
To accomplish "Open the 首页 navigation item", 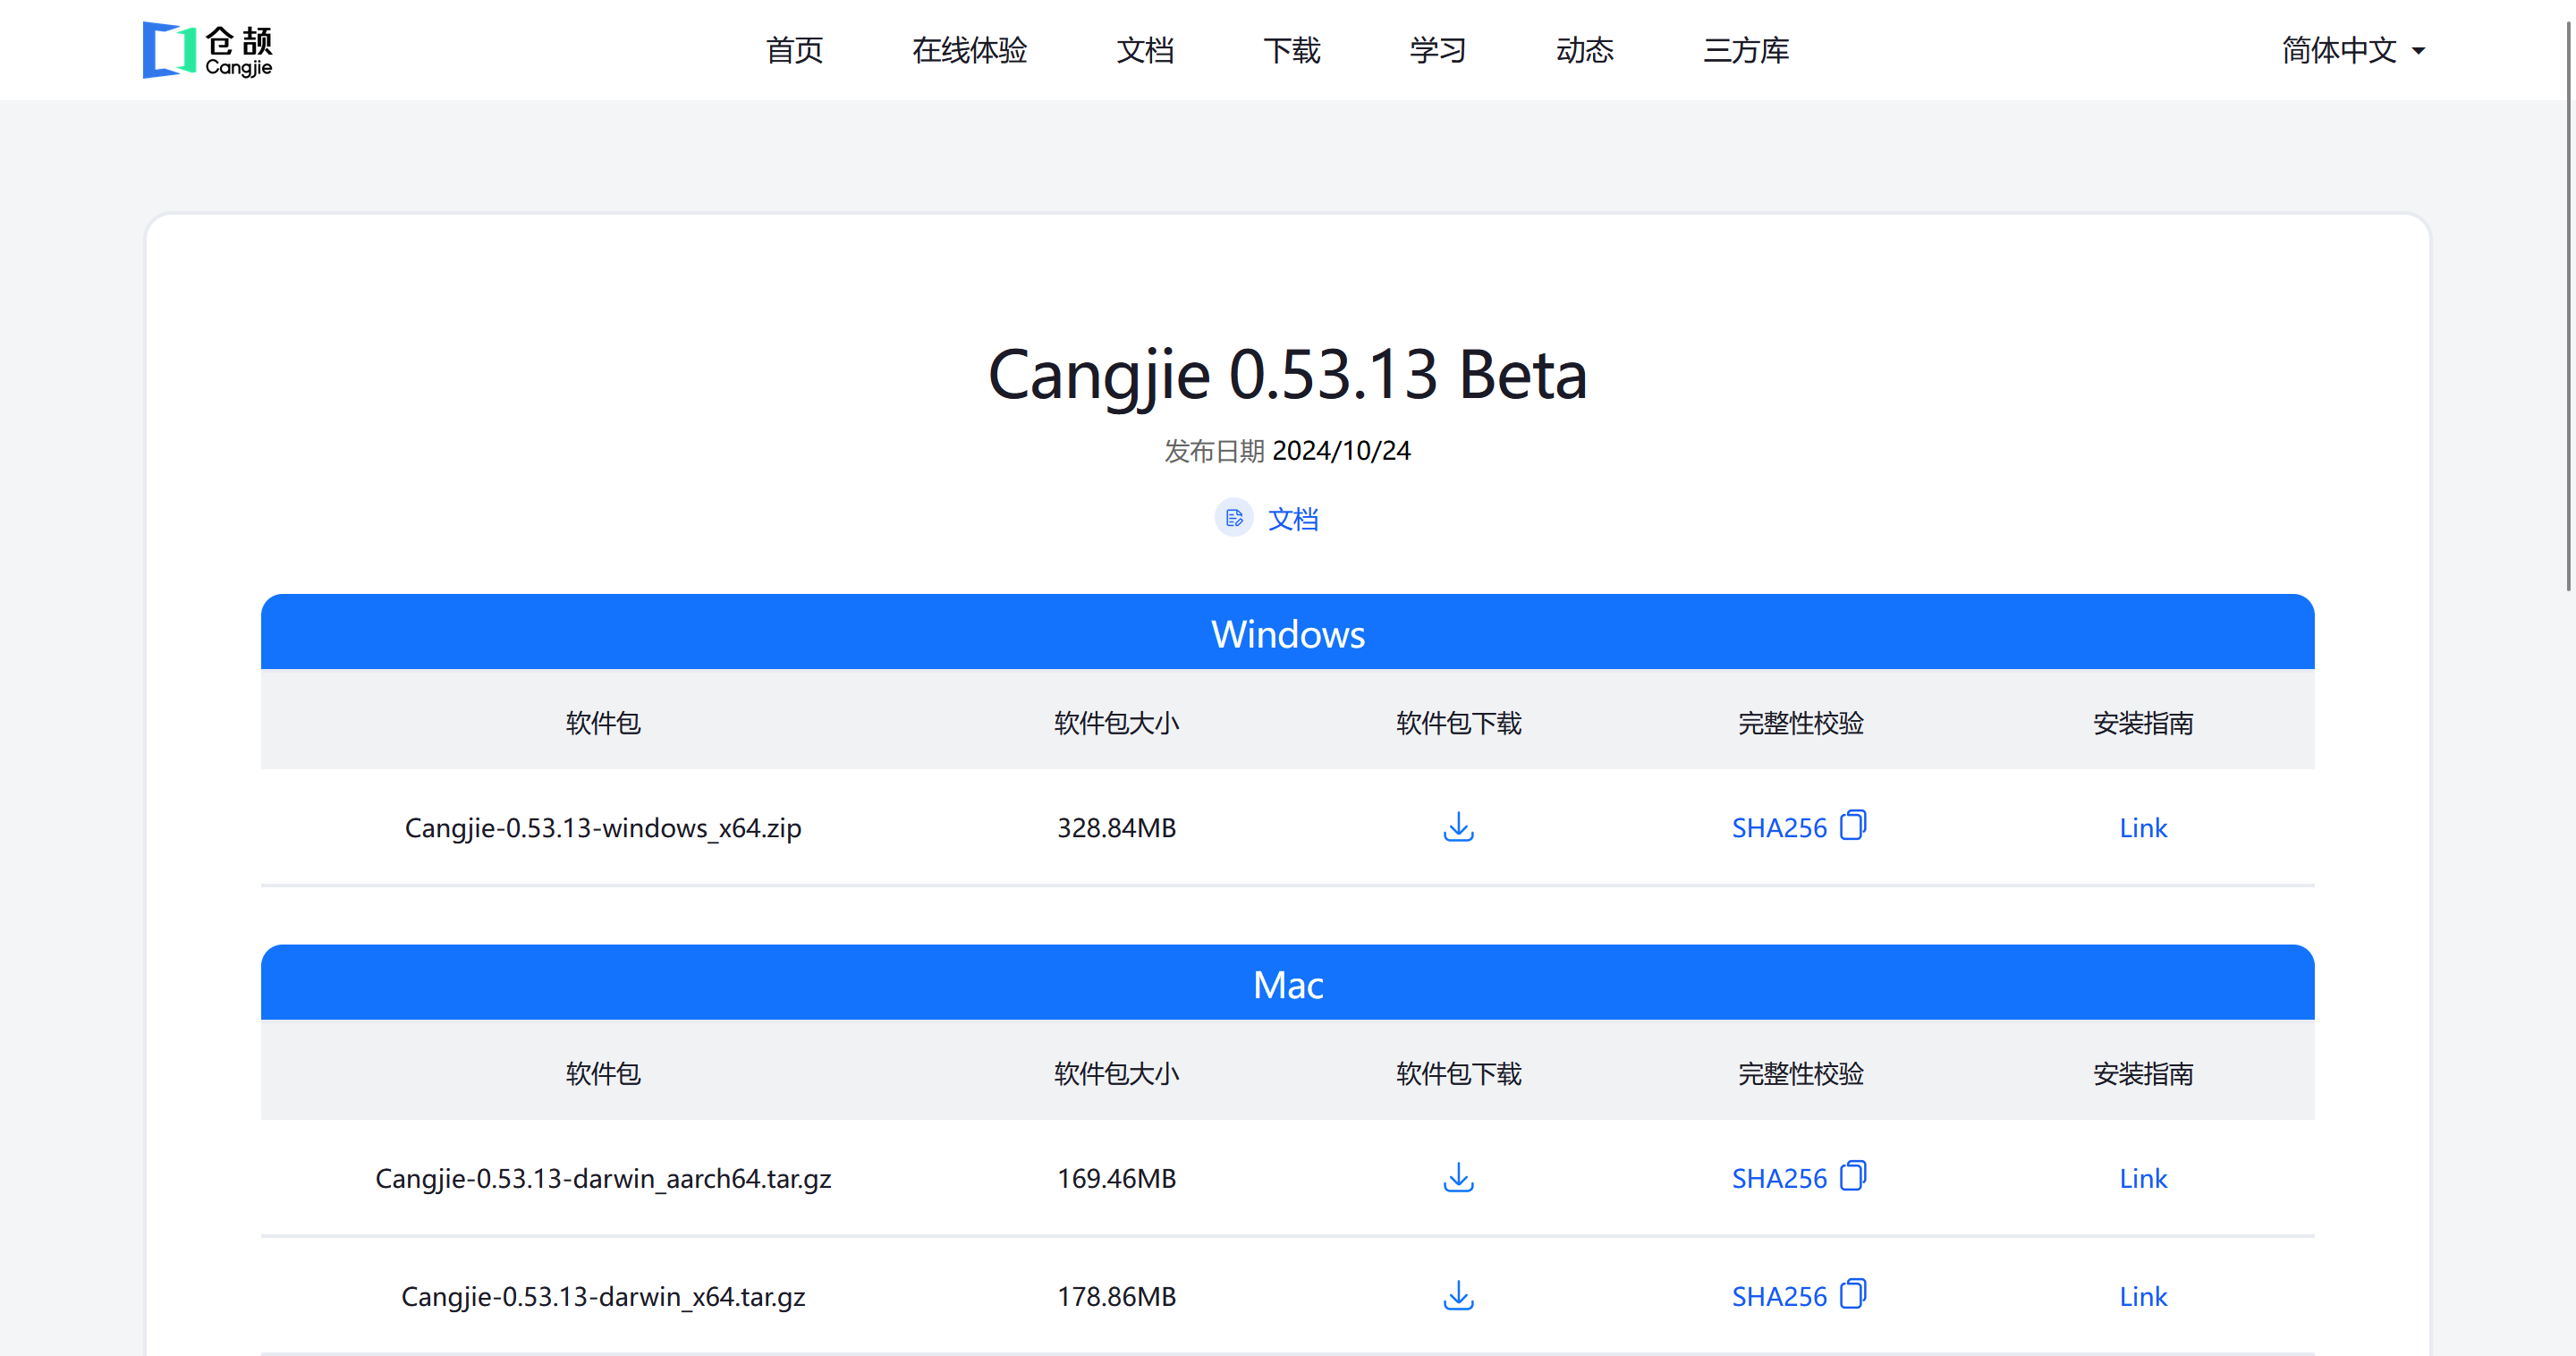I will point(794,50).
